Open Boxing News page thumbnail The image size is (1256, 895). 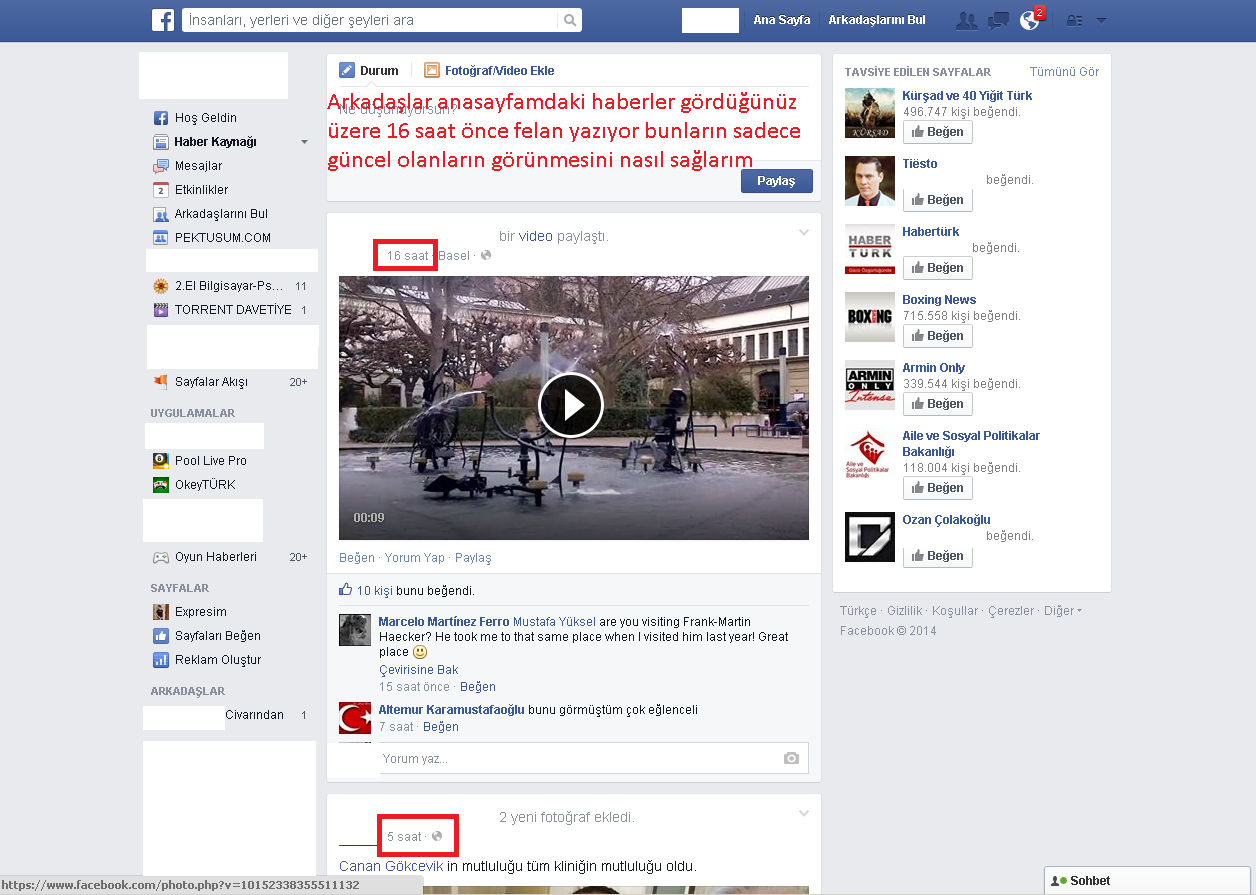coord(870,317)
